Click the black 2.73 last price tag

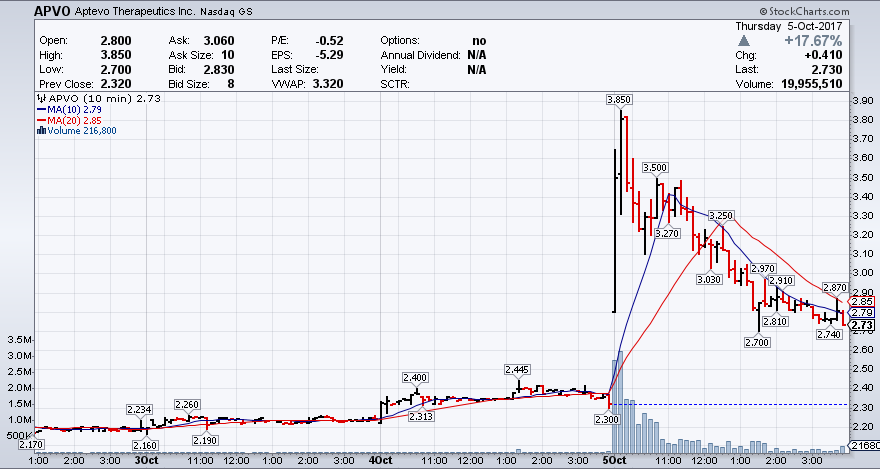pos(862,325)
